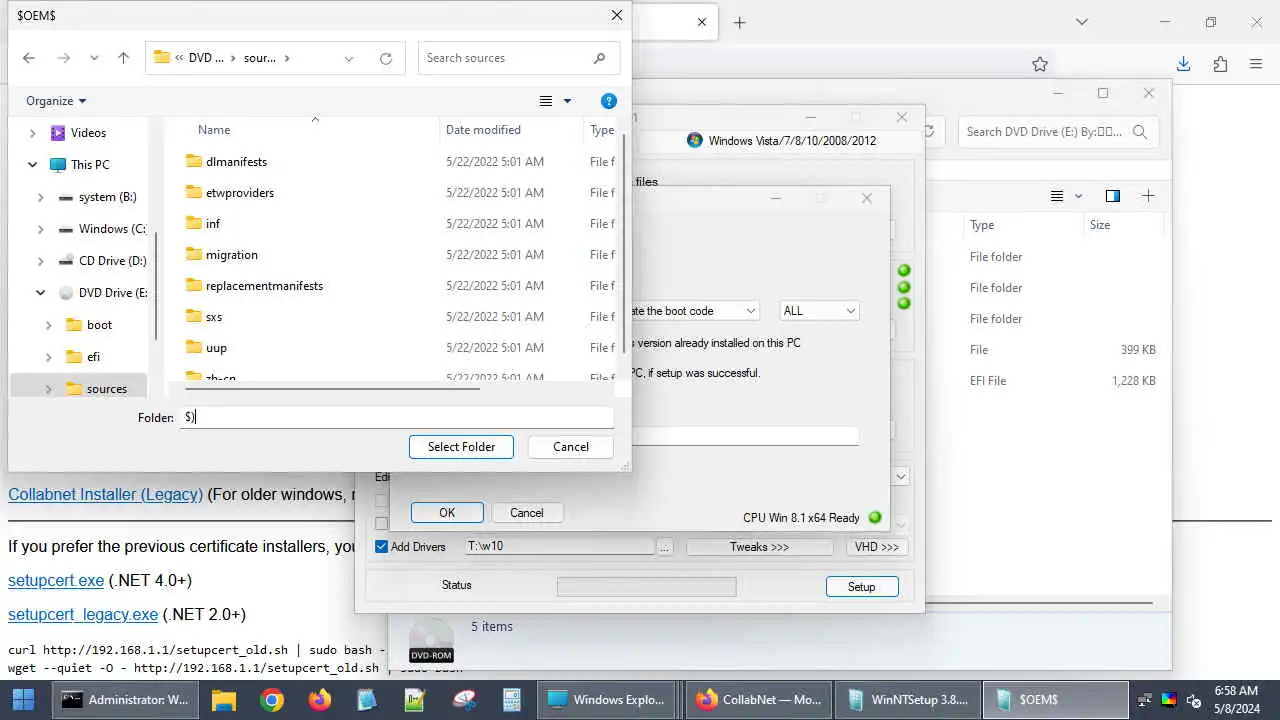
Task: Click Cancel in the WinNTSetup sub-dialog
Action: click(x=527, y=513)
